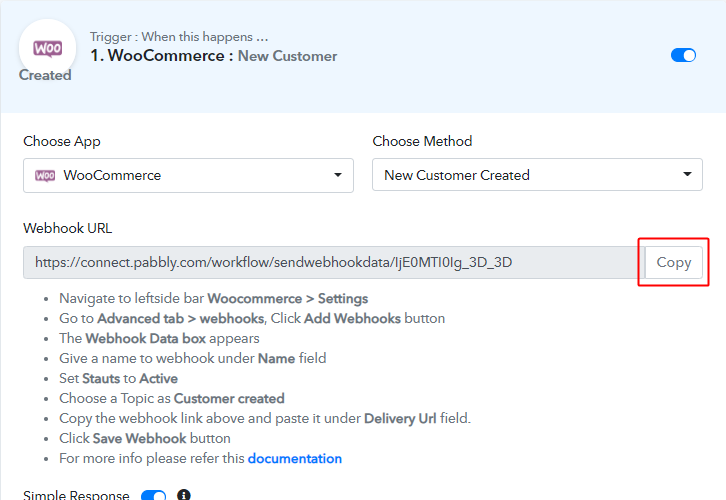Click the 'Simple Response' label

coord(76,494)
